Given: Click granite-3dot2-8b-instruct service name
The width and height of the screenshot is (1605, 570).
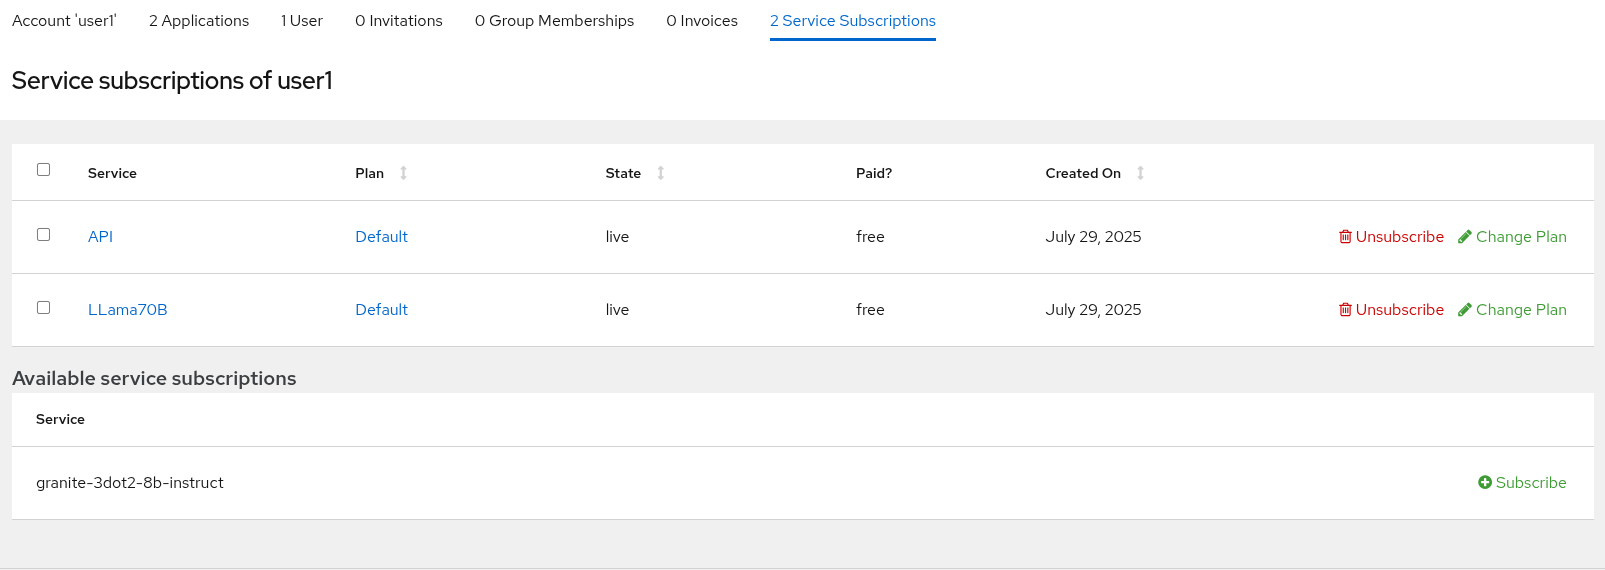Looking at the screenshot, I should coord(130,483).
